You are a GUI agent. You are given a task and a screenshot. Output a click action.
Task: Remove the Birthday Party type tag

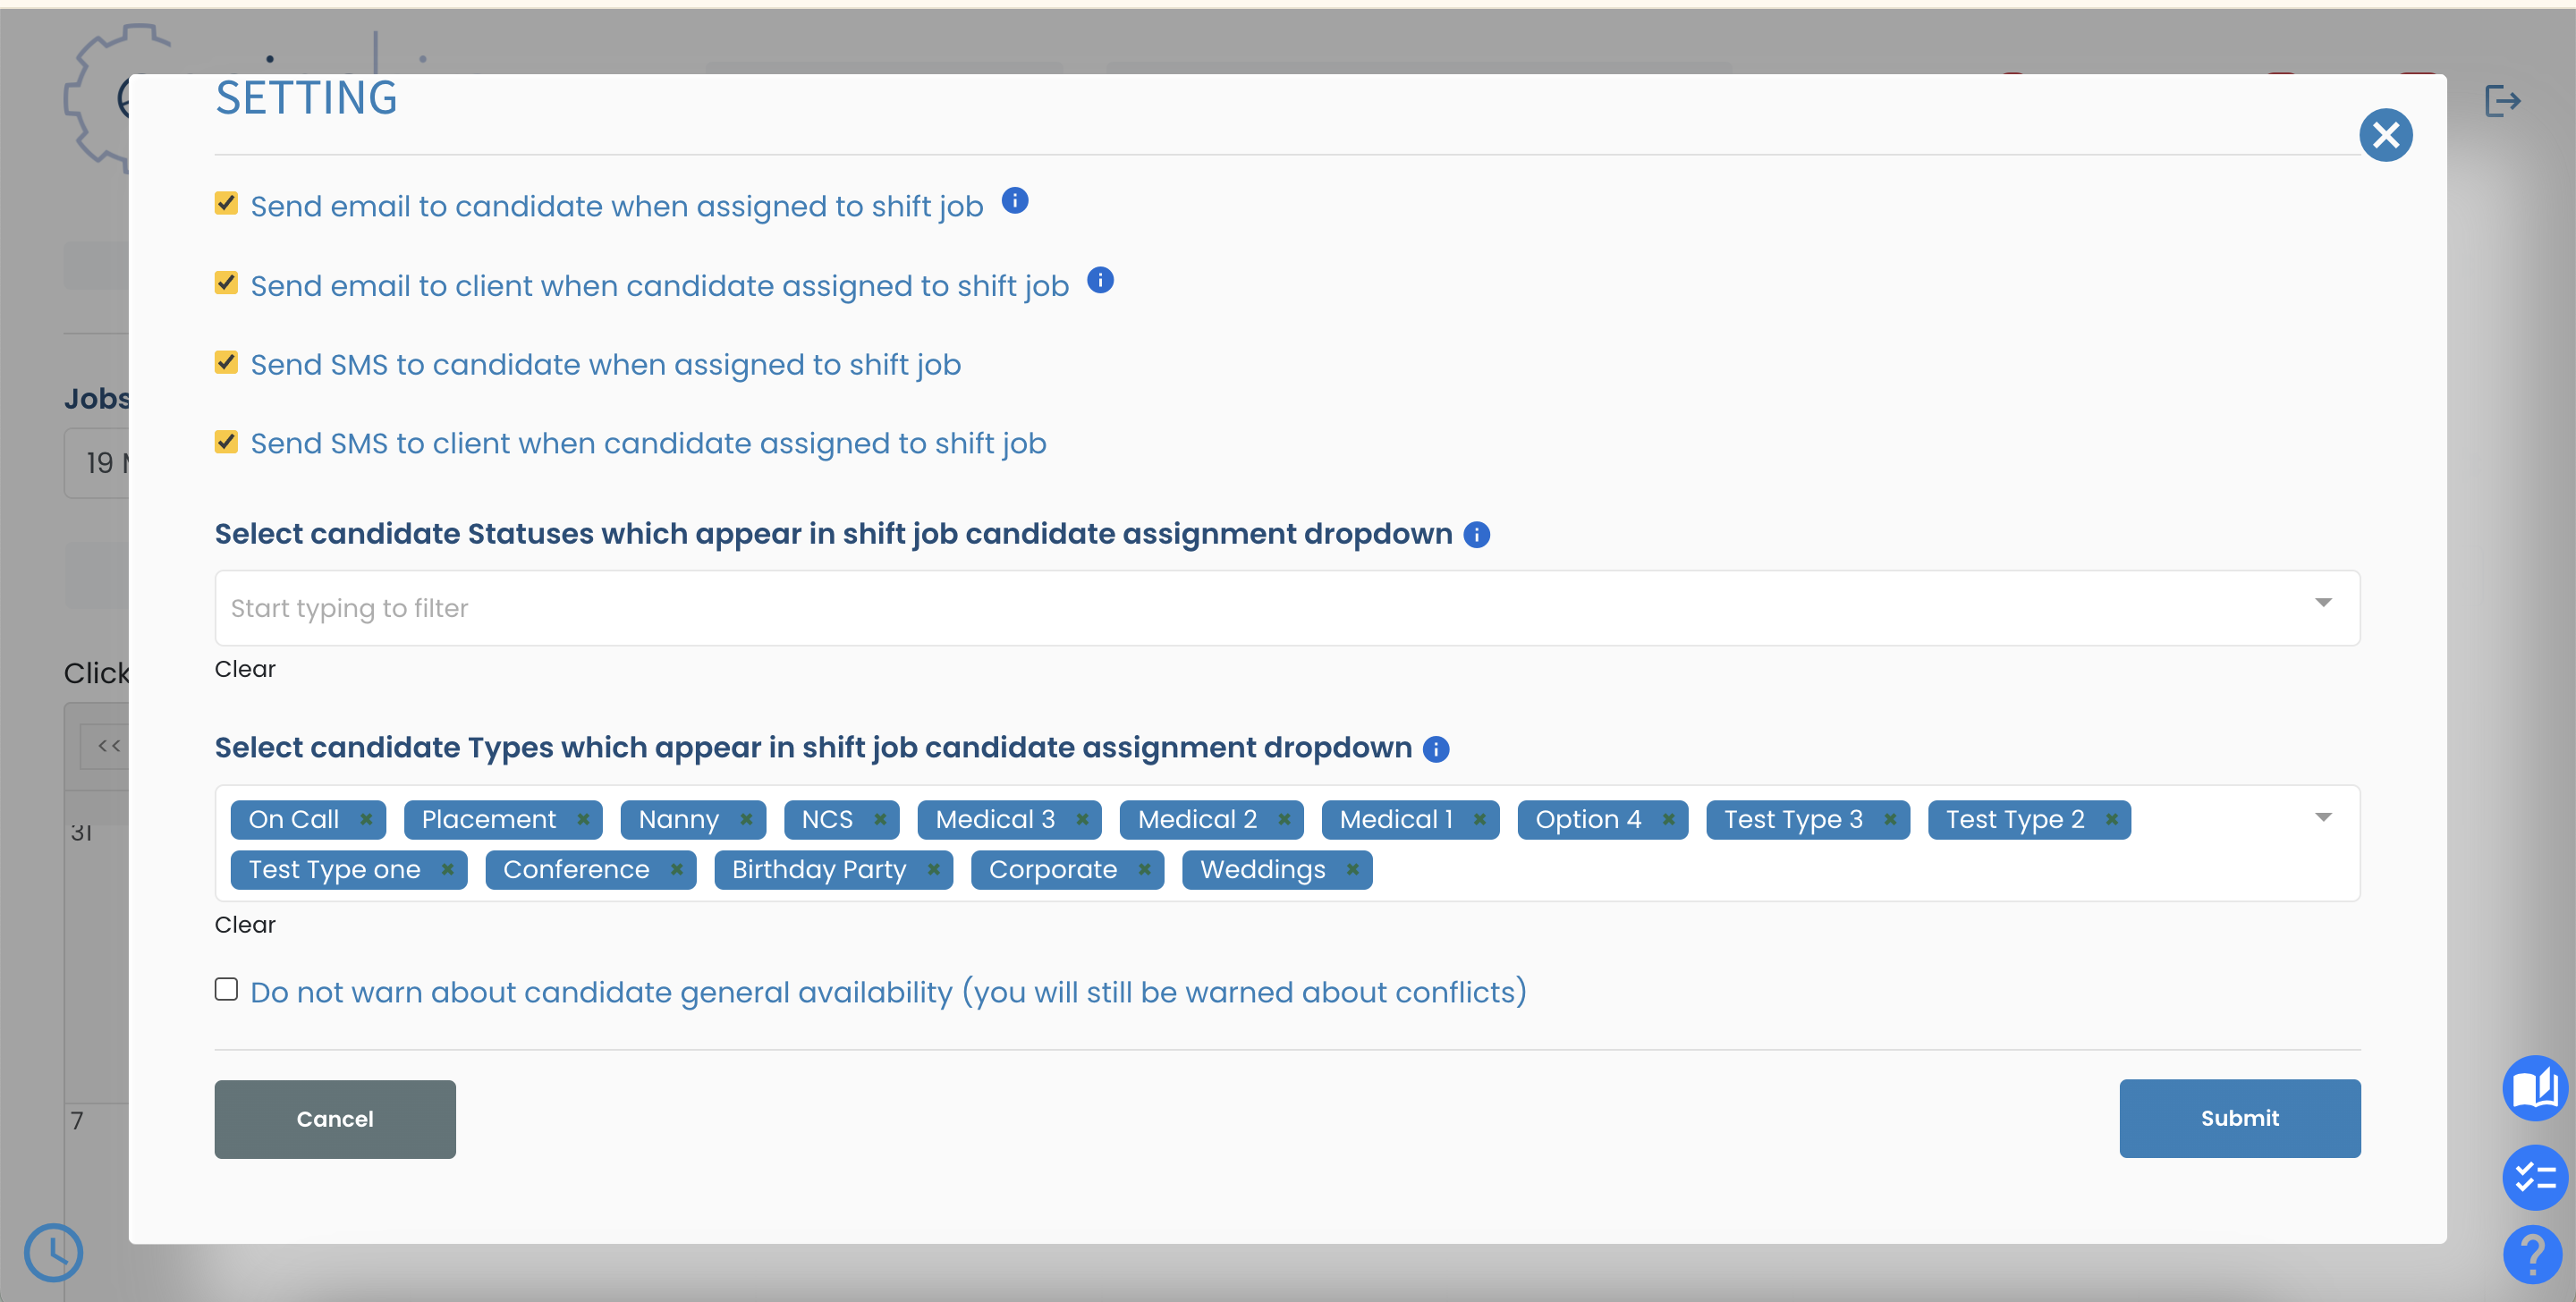[x=934, y=869]
